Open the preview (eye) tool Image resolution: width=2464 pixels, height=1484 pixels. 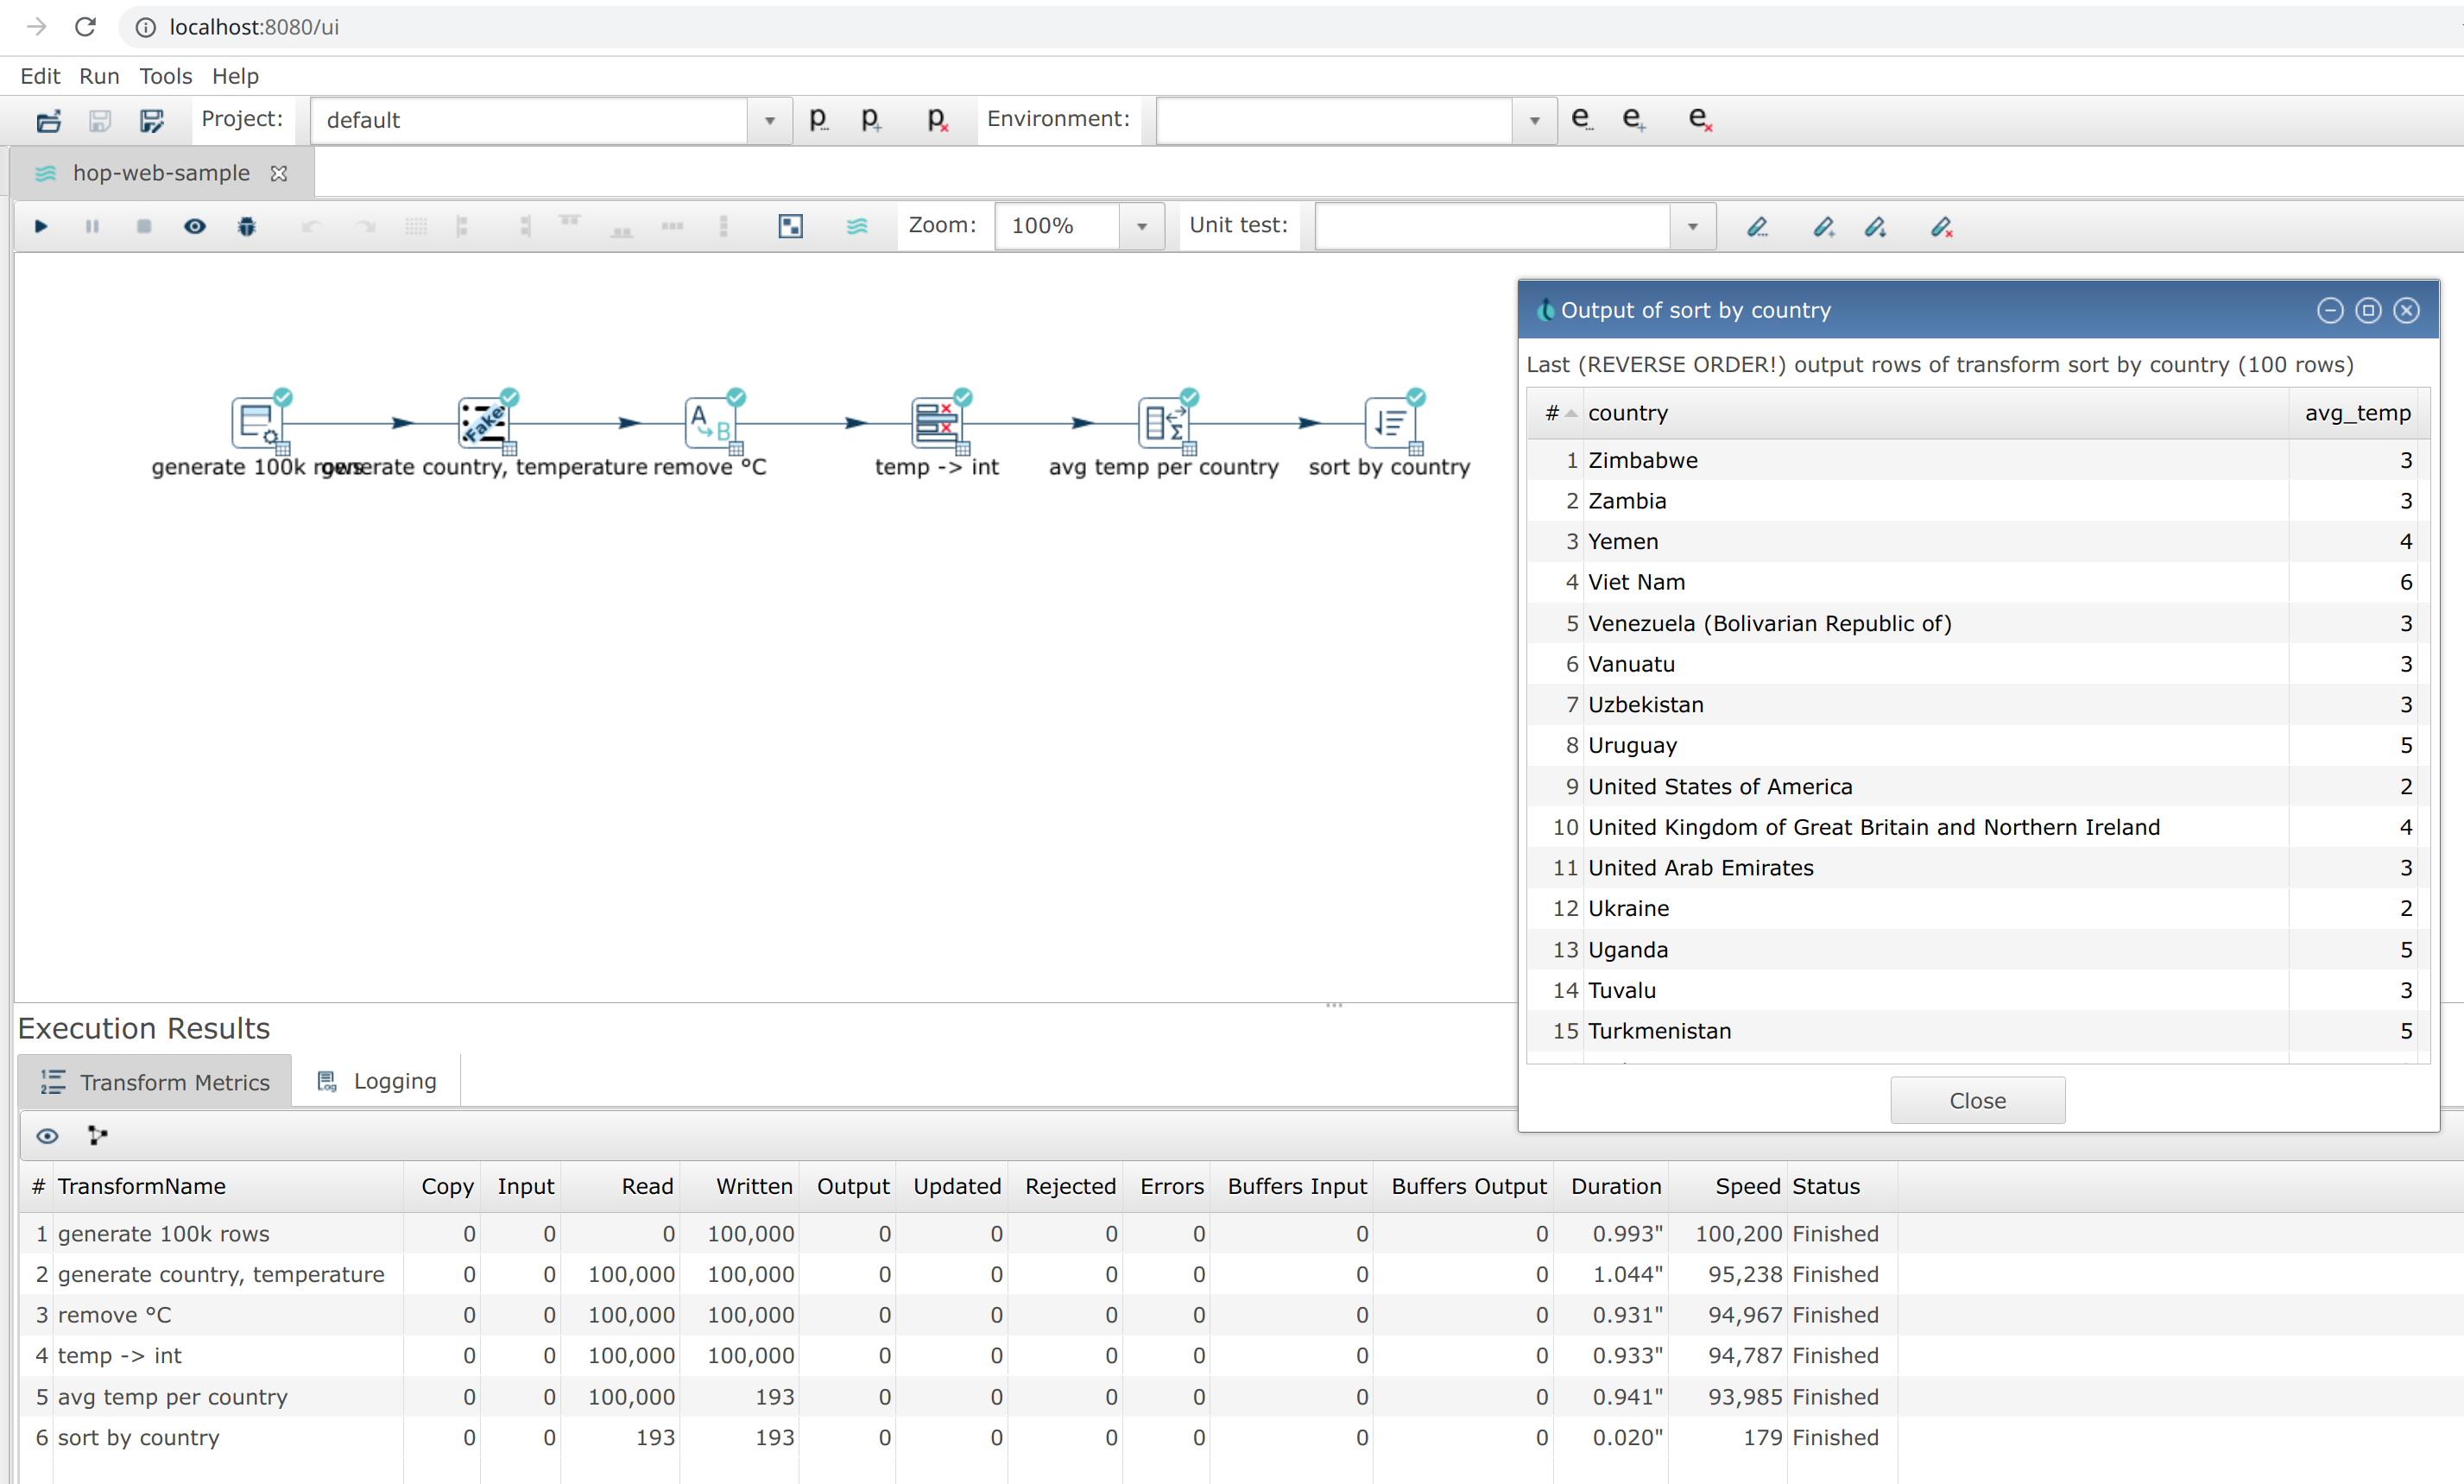point(195,226)
